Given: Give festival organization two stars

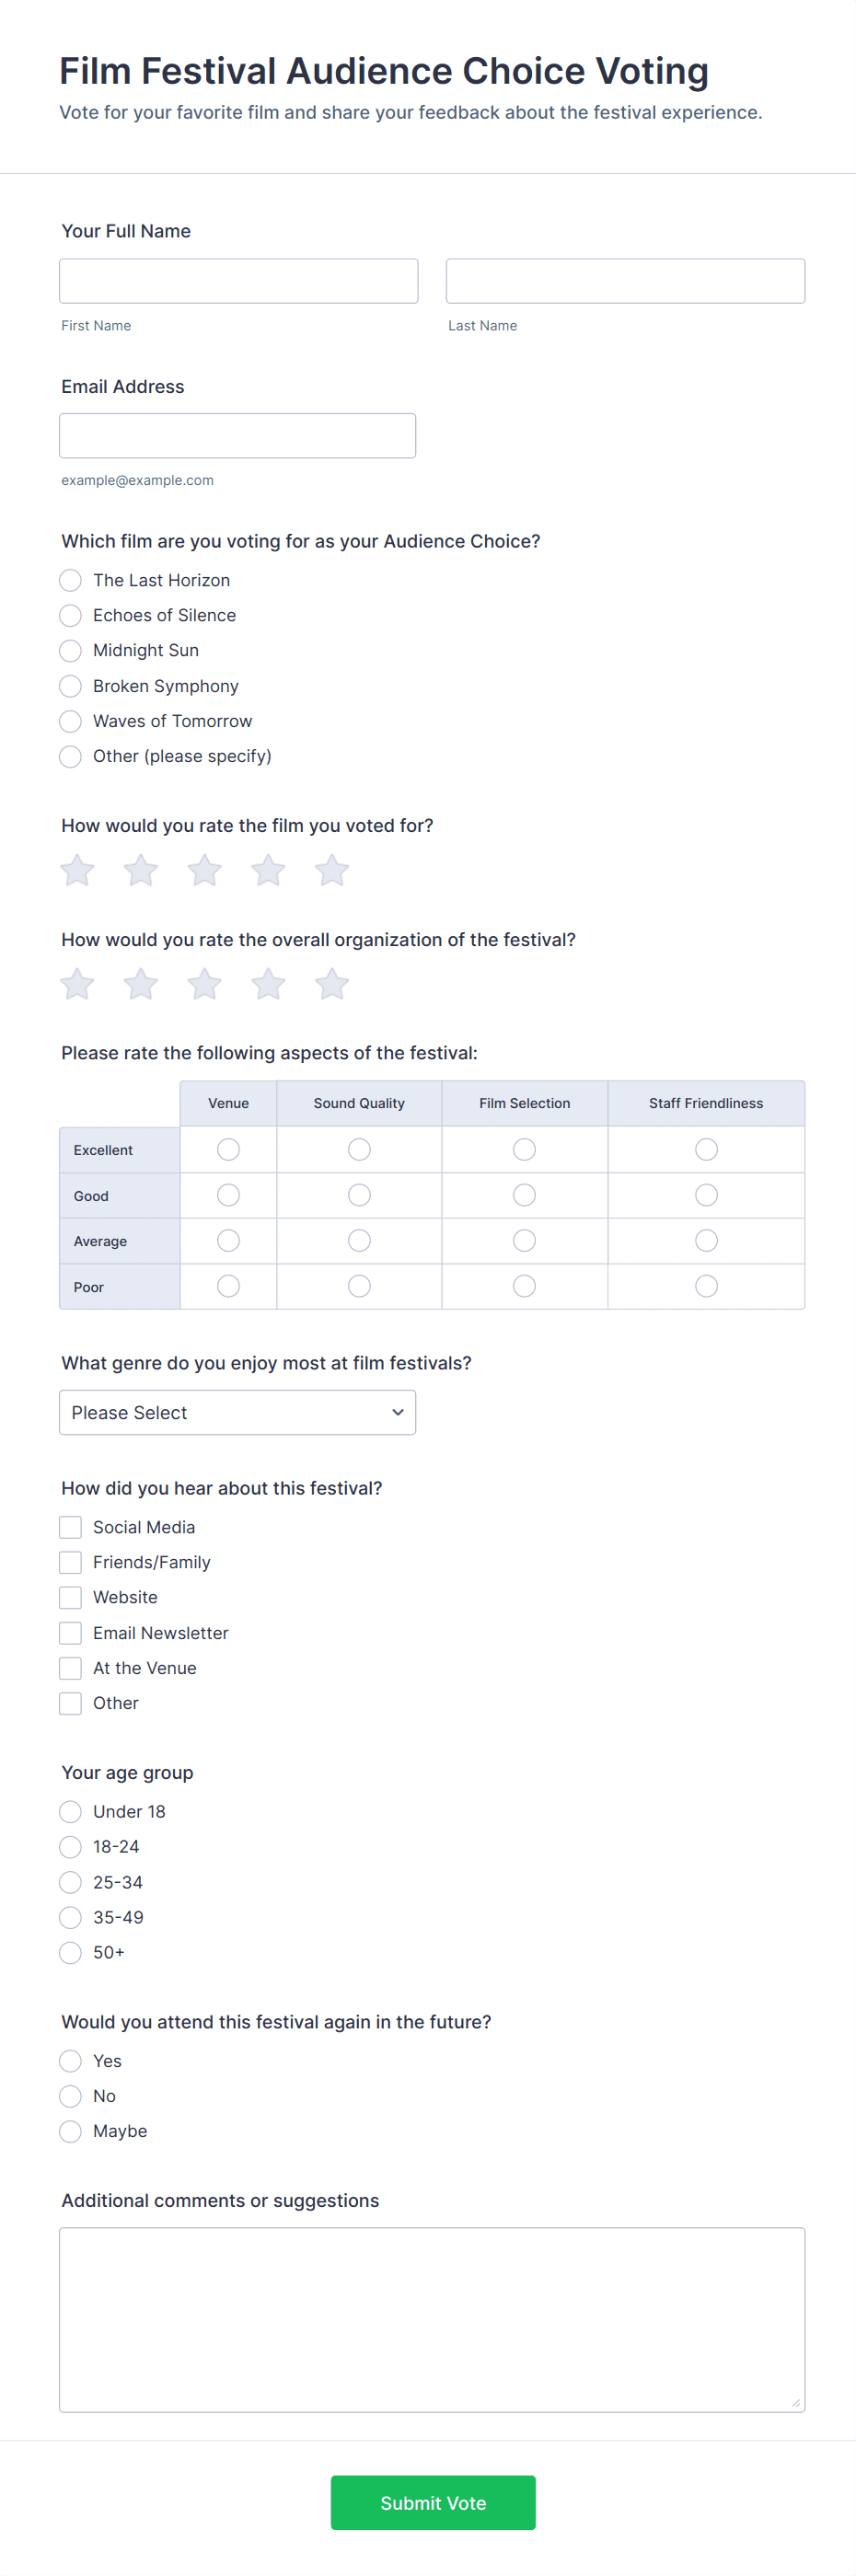Looking at the screenshot, I should (x=141, y=985).
